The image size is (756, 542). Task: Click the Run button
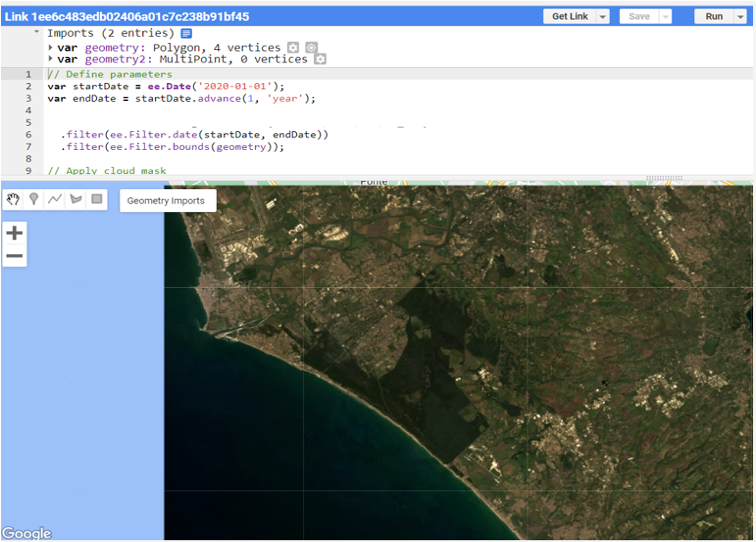click(714, 17)
